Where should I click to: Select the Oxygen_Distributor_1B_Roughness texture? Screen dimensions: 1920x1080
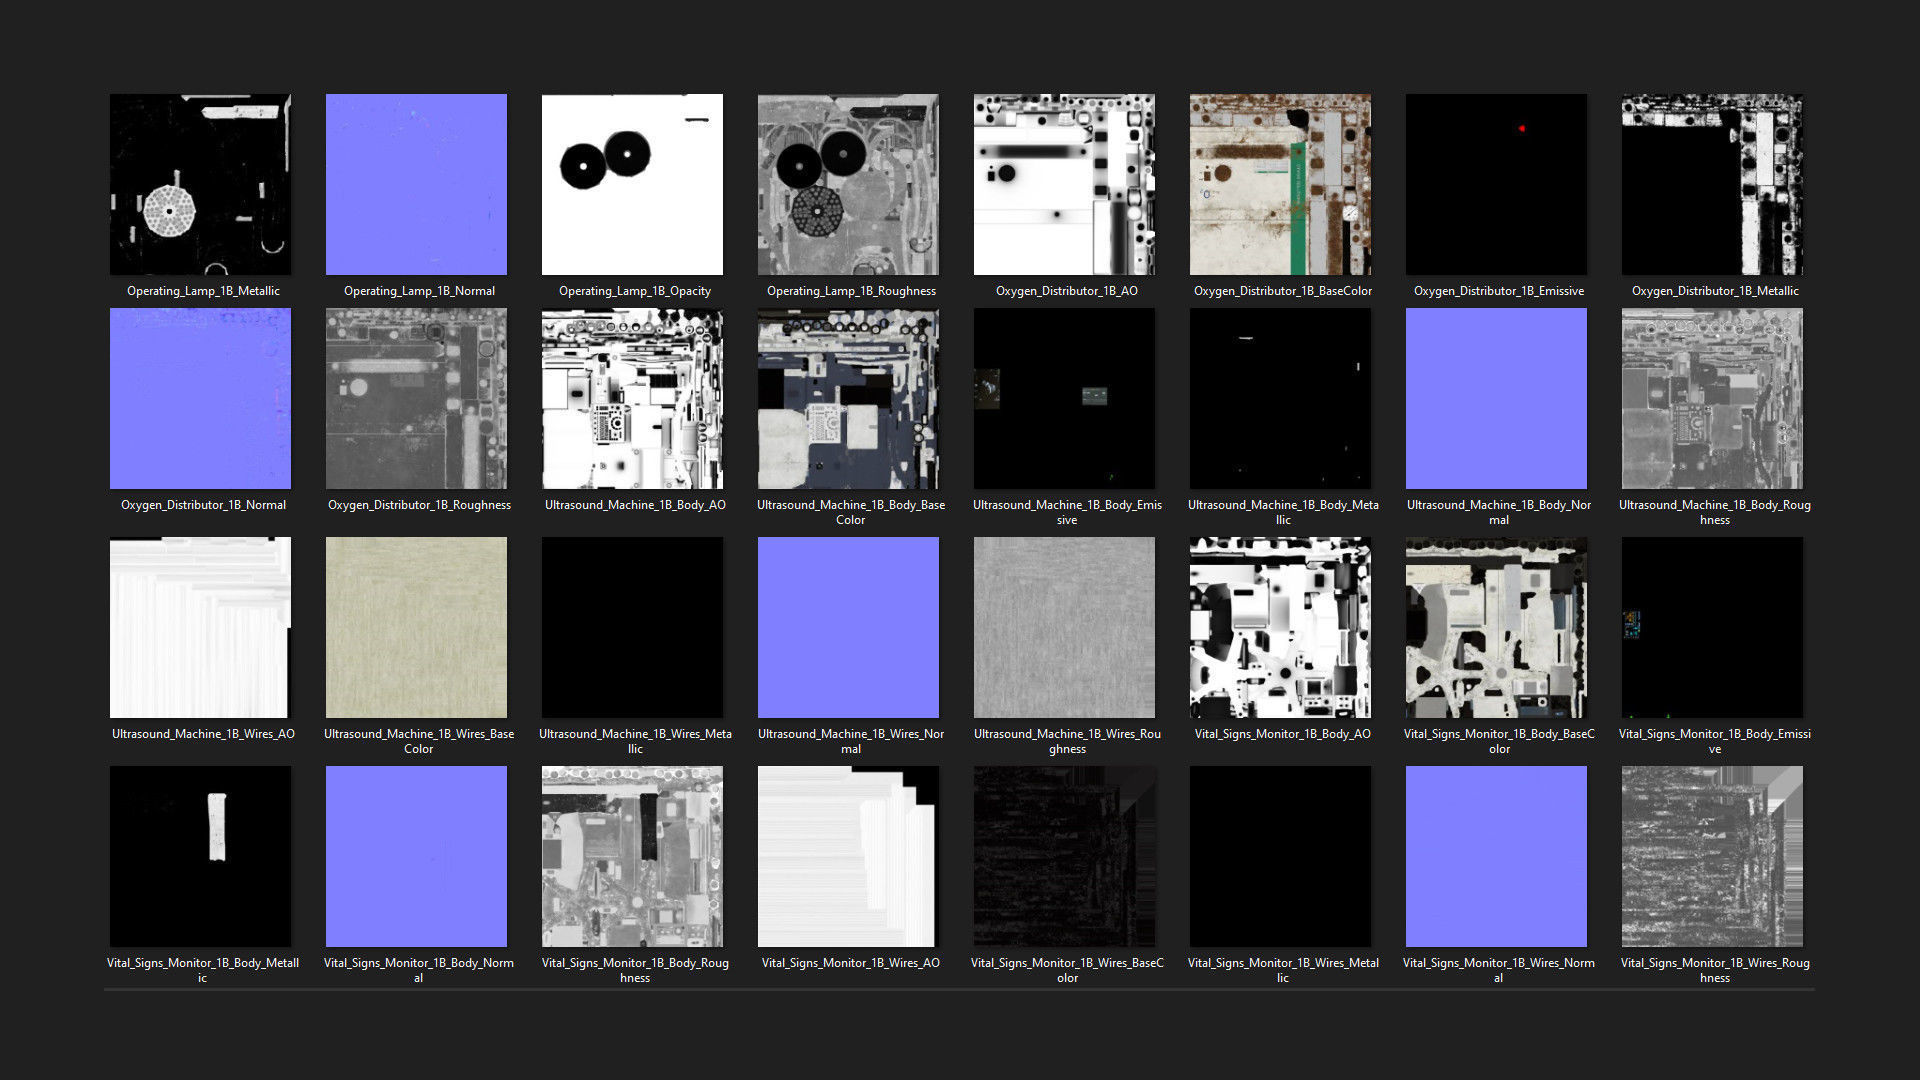click(416, 399)
